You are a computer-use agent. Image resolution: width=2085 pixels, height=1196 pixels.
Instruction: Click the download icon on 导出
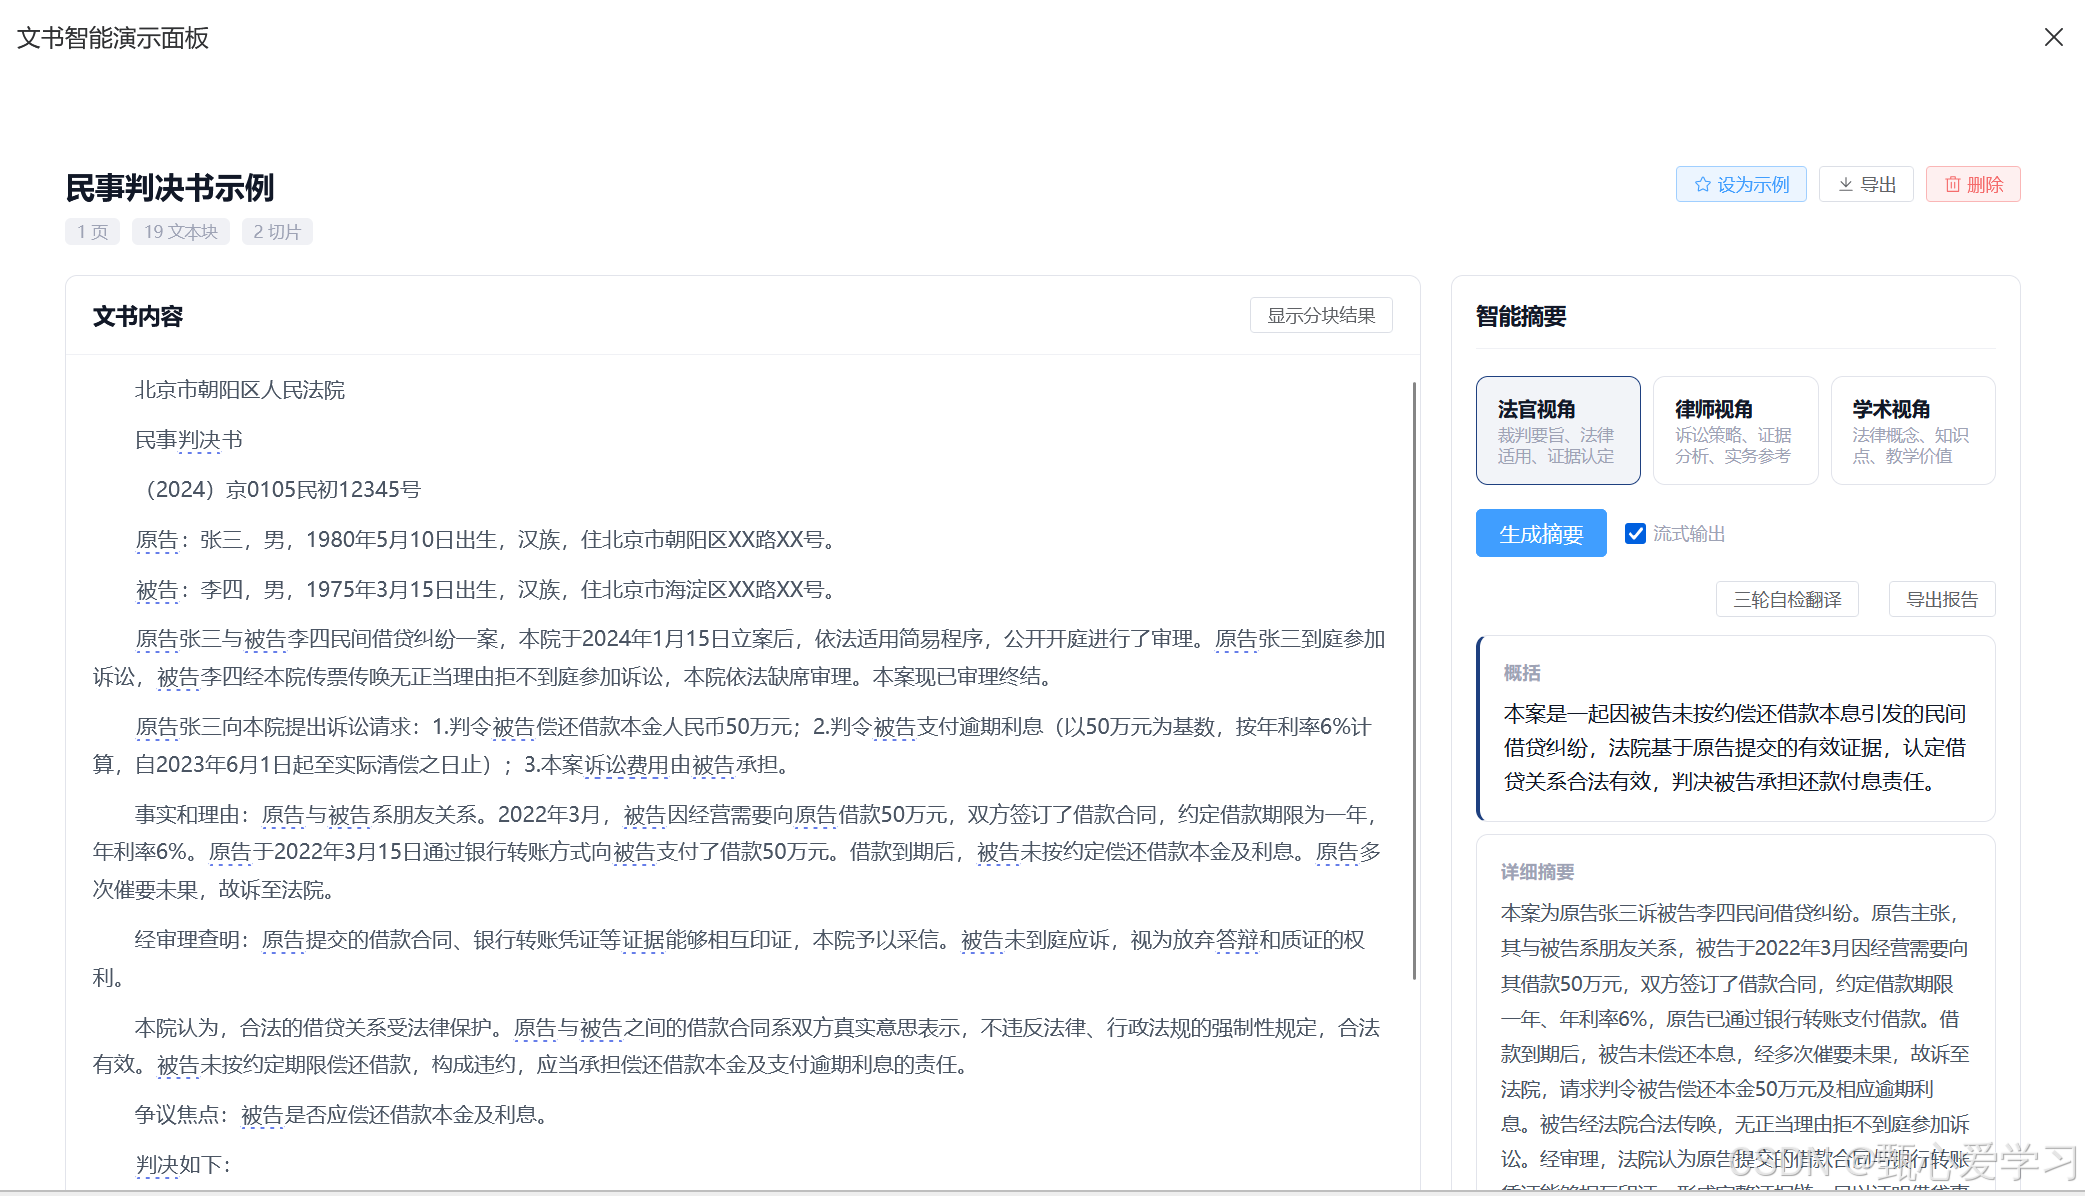(x=1845, y=185)
